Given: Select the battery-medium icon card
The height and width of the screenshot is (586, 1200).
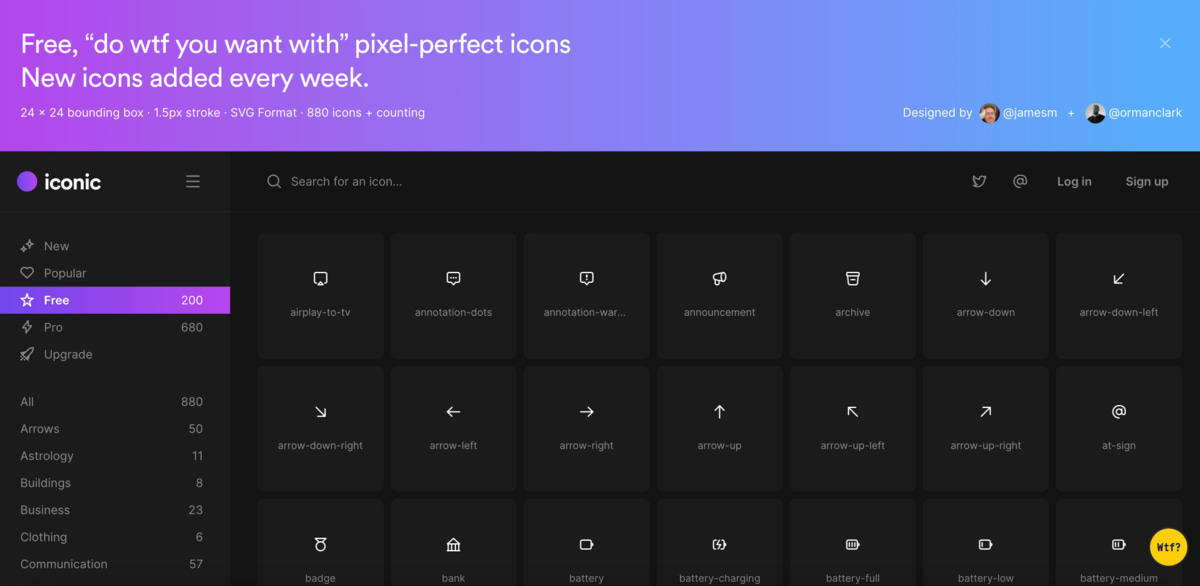Looking at the screenshot, I should coord(1118,543).
